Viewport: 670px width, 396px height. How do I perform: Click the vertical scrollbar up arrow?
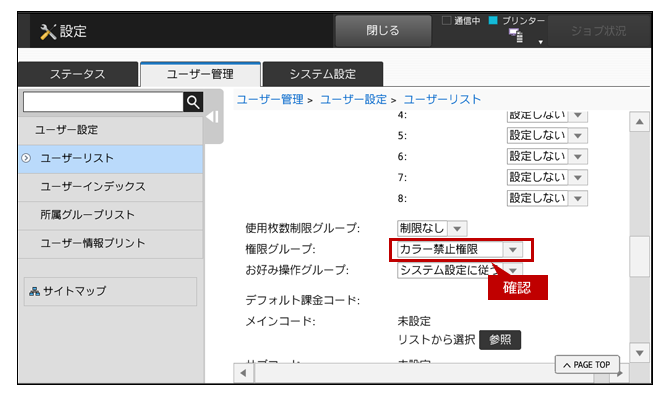click(x=639, y=122)
